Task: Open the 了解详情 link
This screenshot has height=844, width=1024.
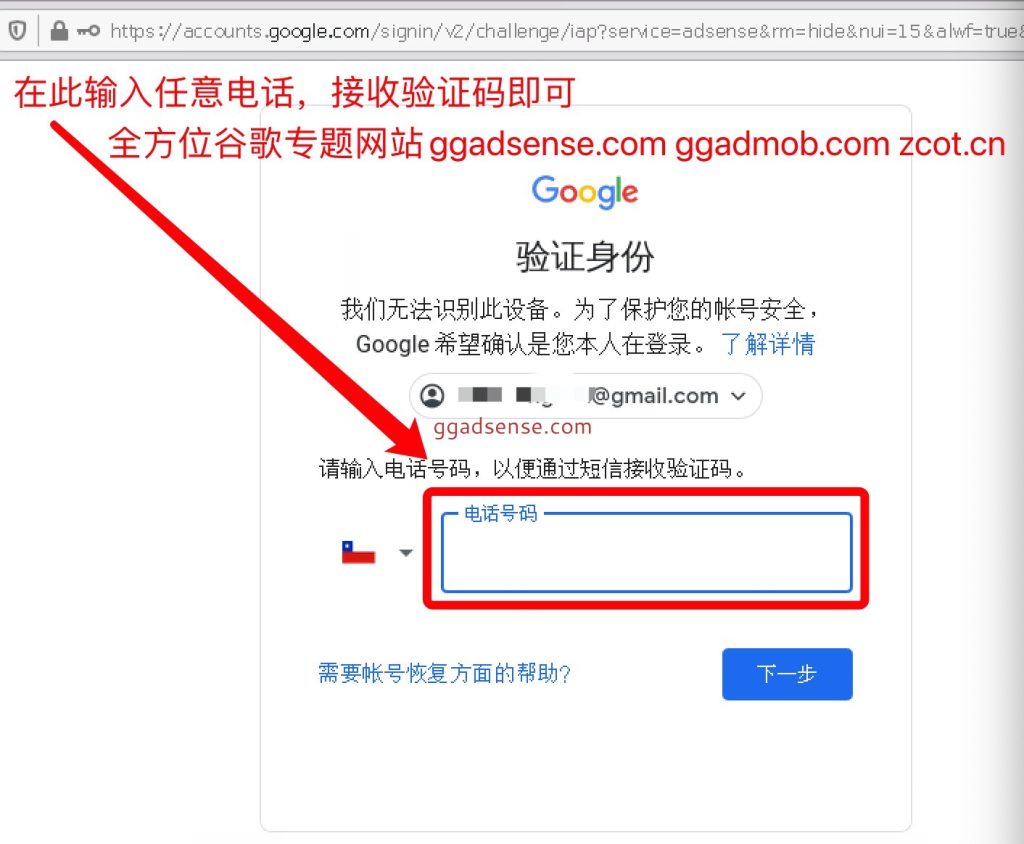Action: point(768,344)
